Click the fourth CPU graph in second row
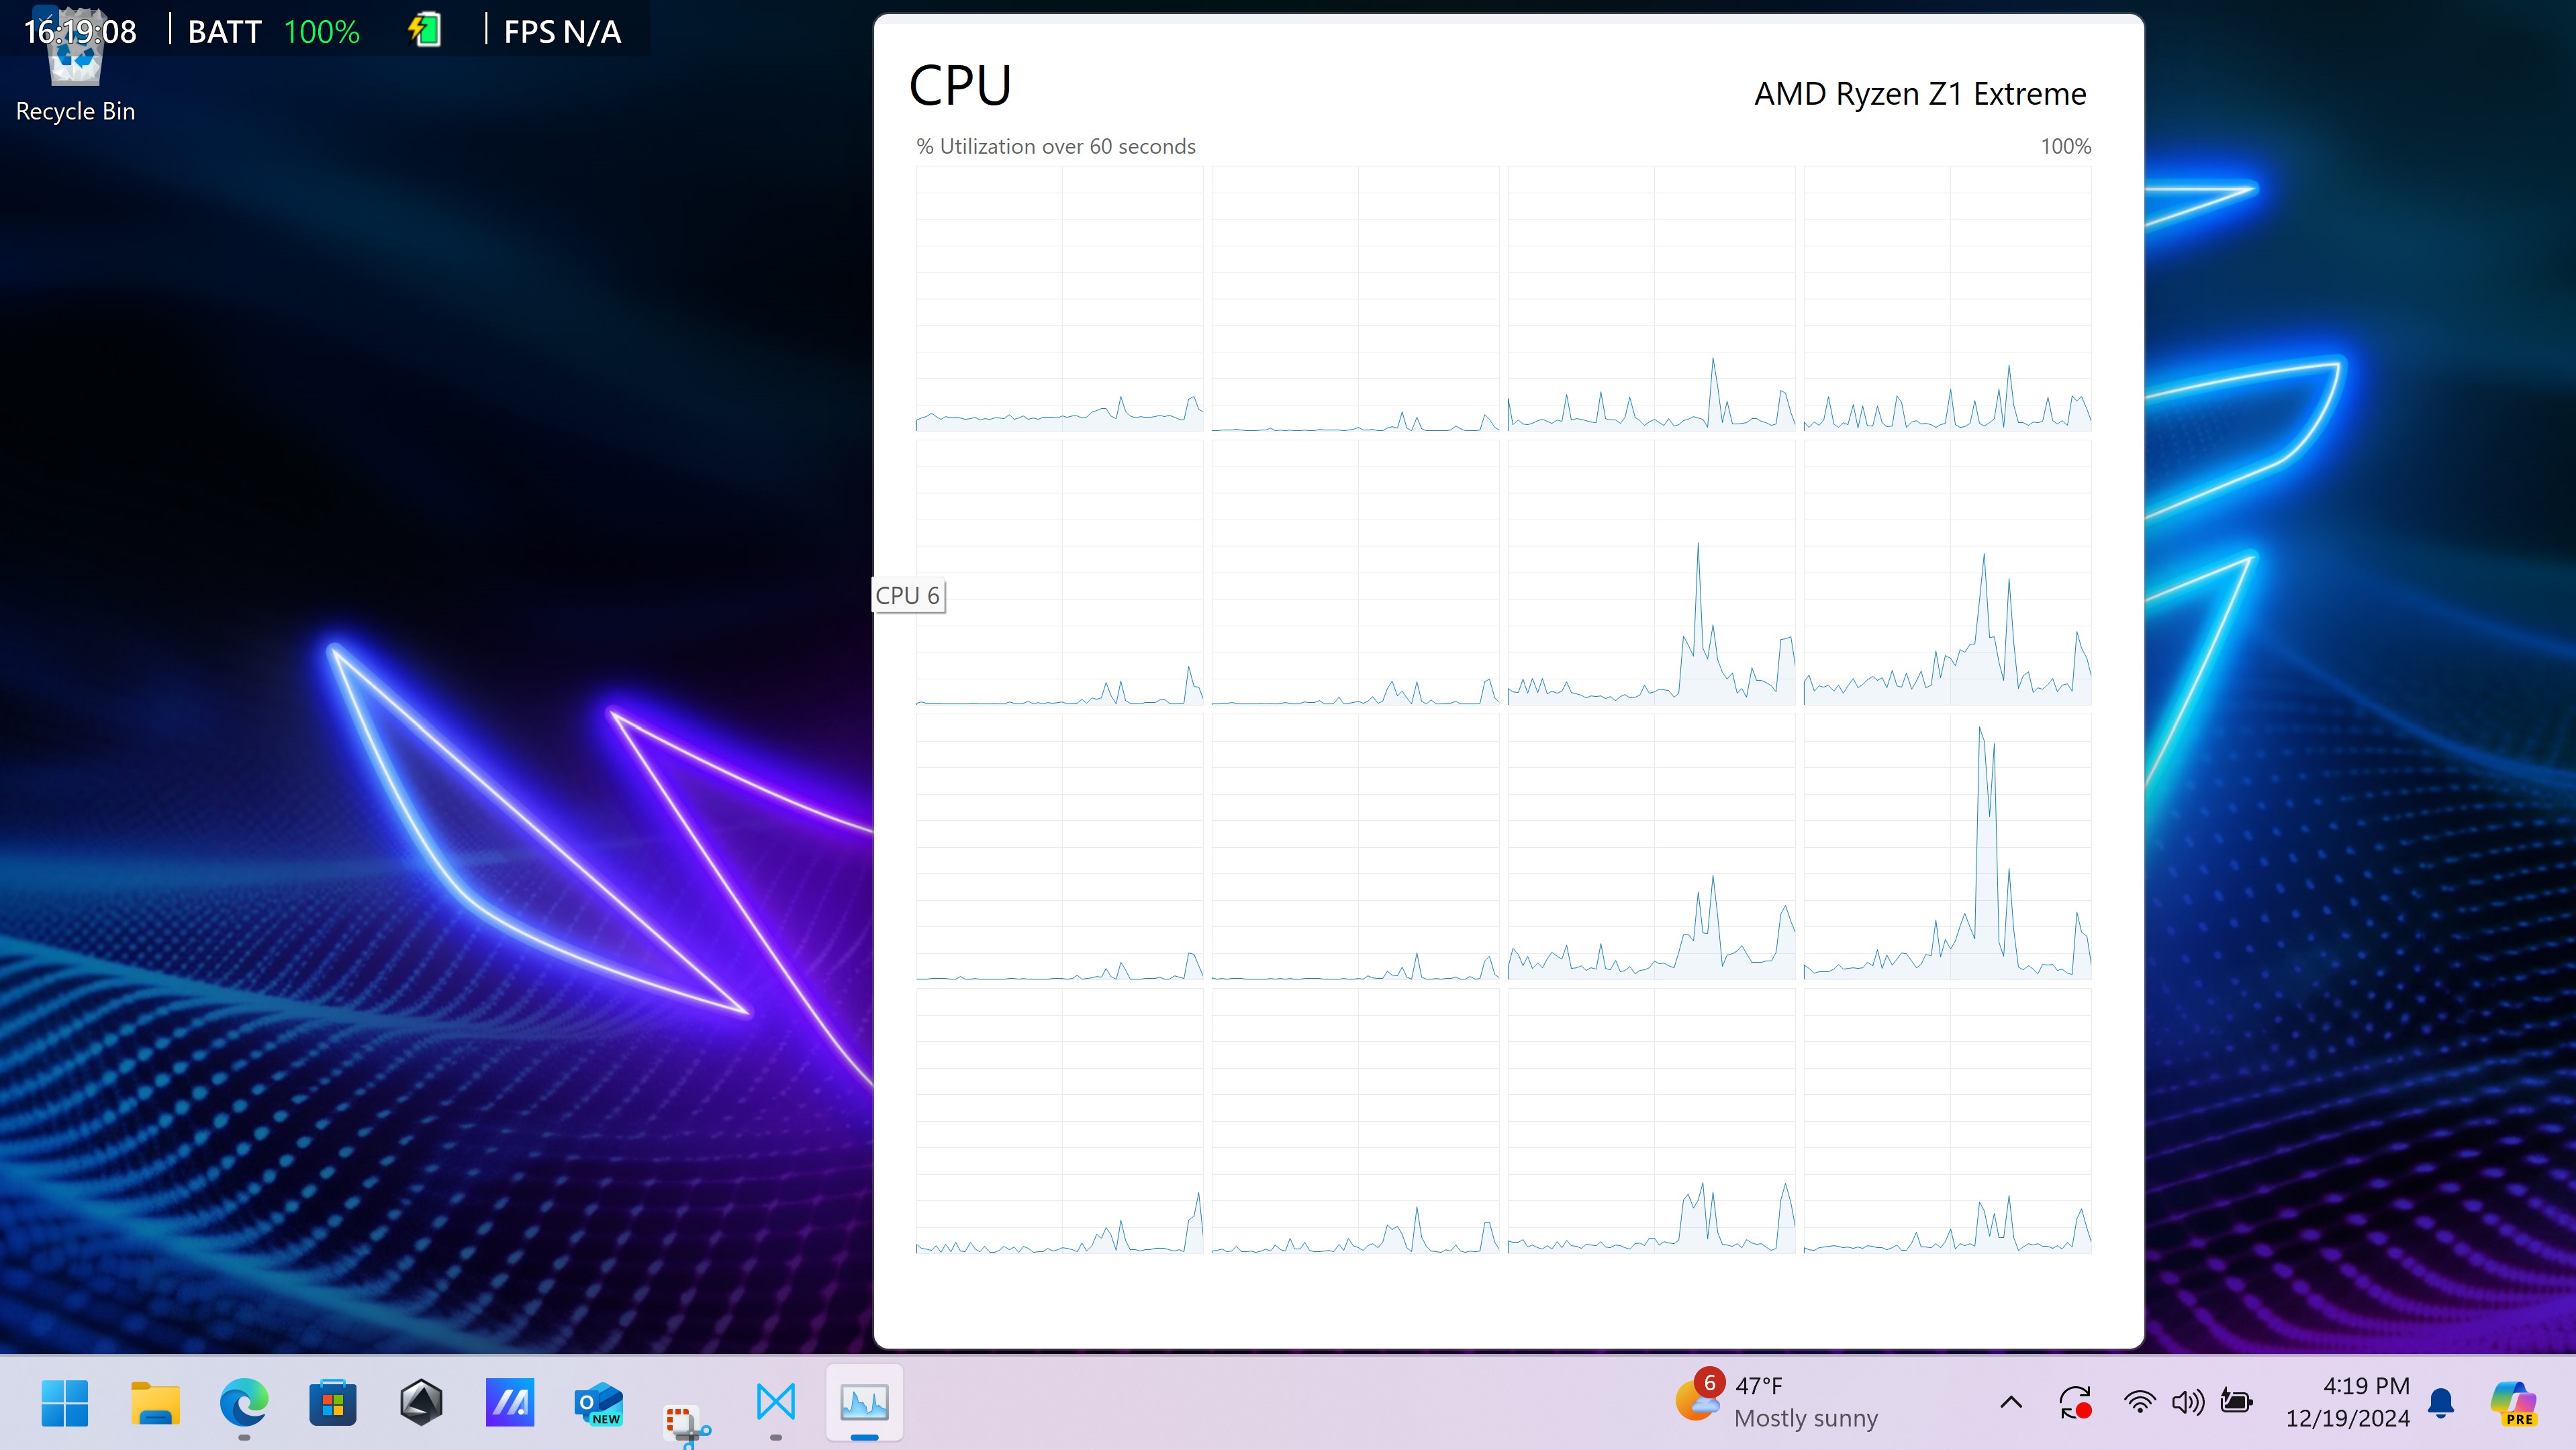The image size is (2576, 1450). coord(1947,573)
